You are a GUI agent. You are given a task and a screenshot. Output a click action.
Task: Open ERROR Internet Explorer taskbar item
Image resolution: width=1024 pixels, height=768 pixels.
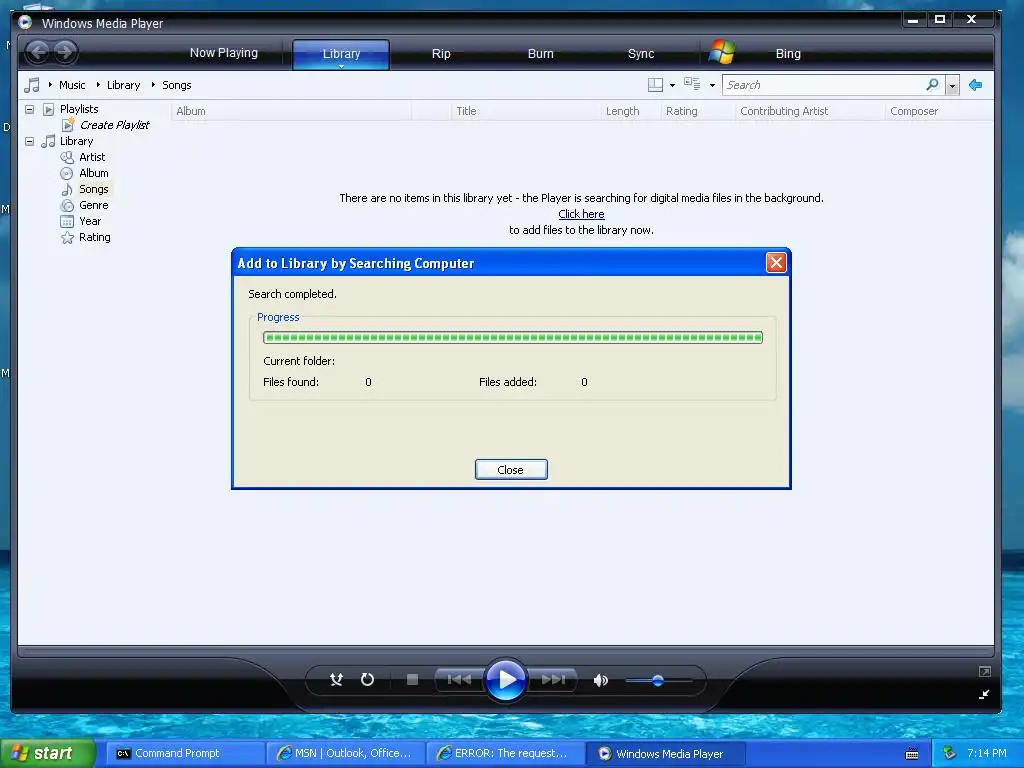tap(505, 753)
